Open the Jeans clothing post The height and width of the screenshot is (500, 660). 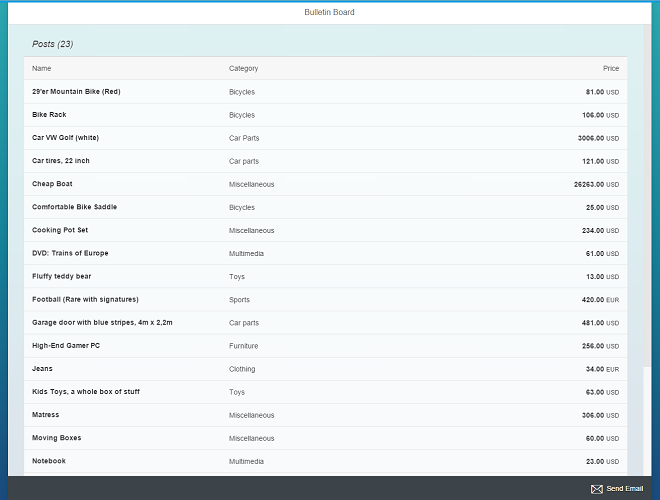pyautogui.click(x=43, y=368)
